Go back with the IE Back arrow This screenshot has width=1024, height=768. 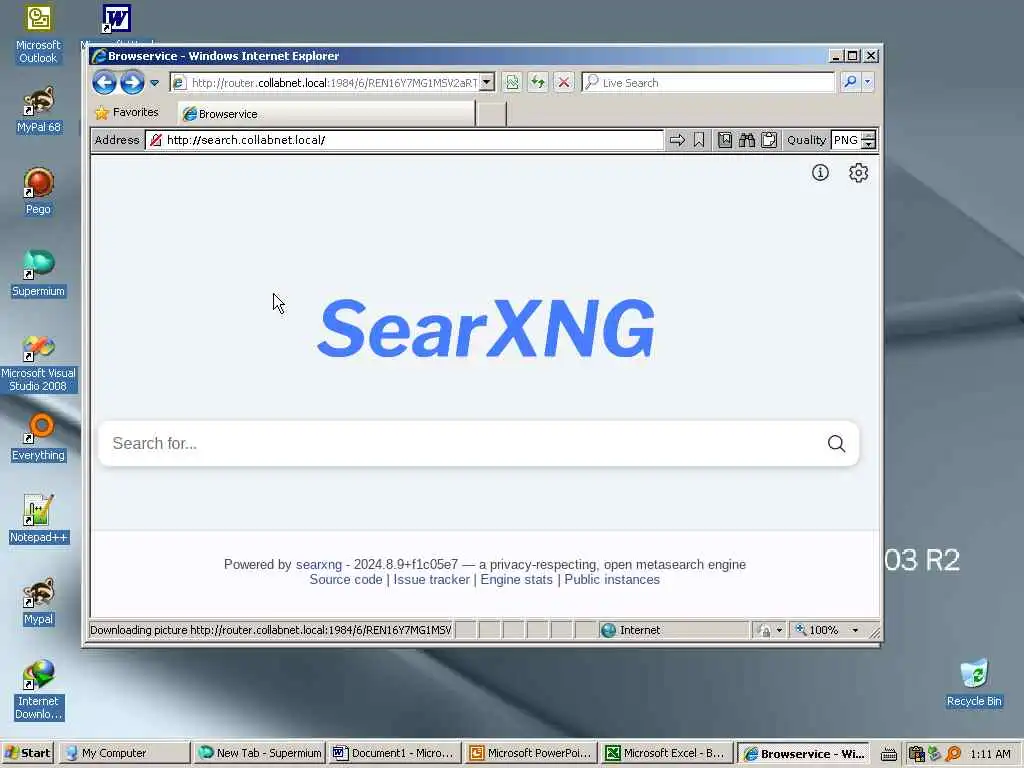coord(104,83)
